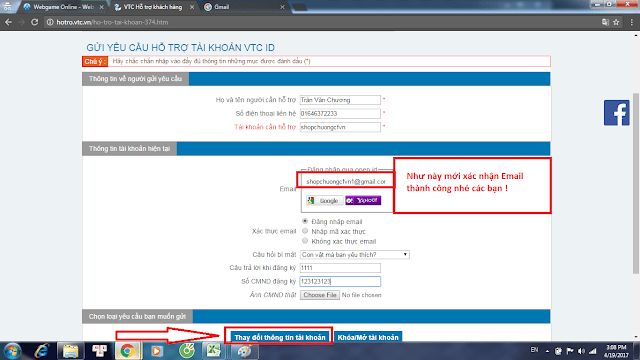
Task: Click the Action Center flag icon in the tray
Action: (570, 351)
